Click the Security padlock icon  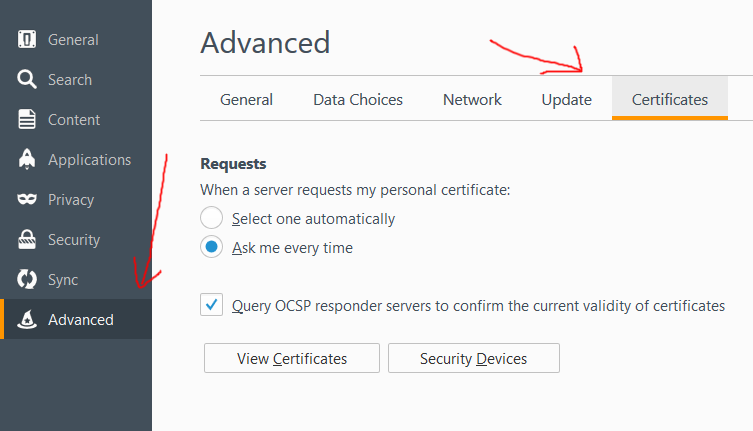(x=27, y=239)
